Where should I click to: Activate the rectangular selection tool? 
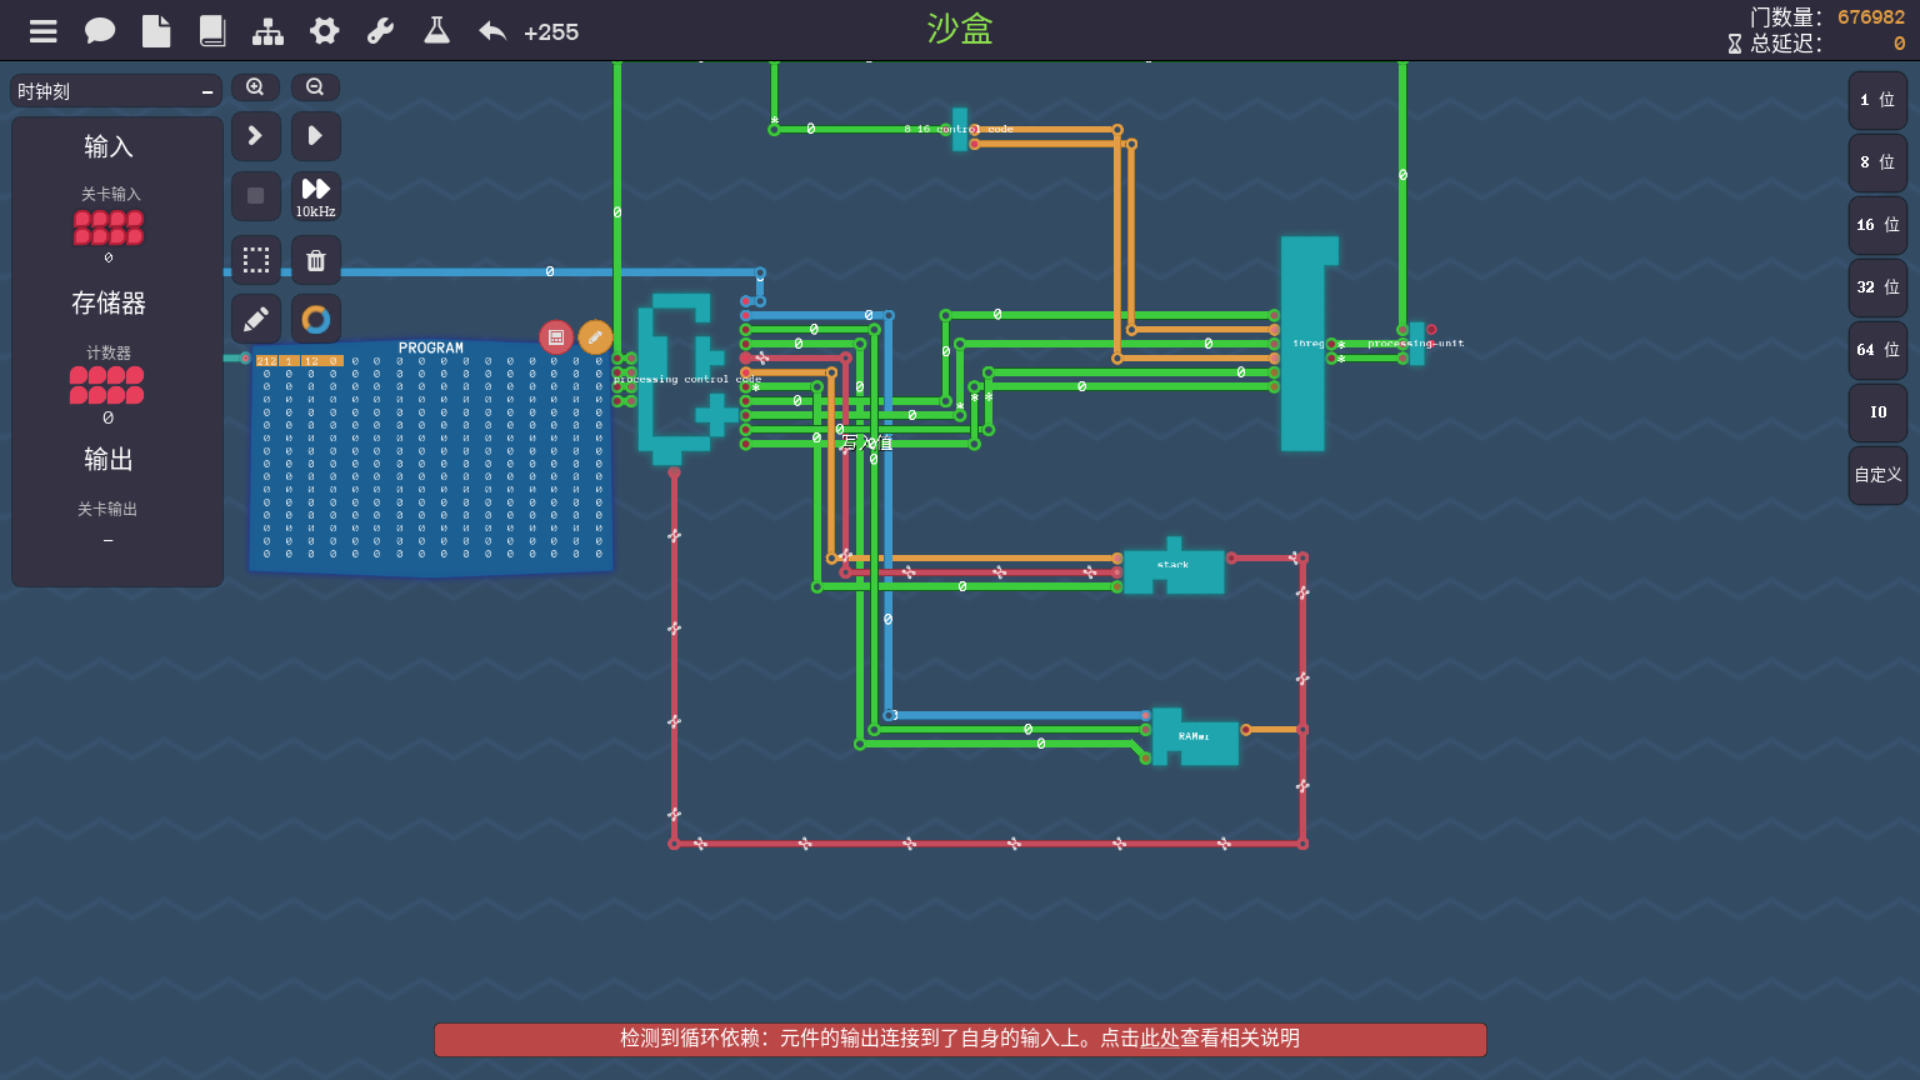(255, 260)
